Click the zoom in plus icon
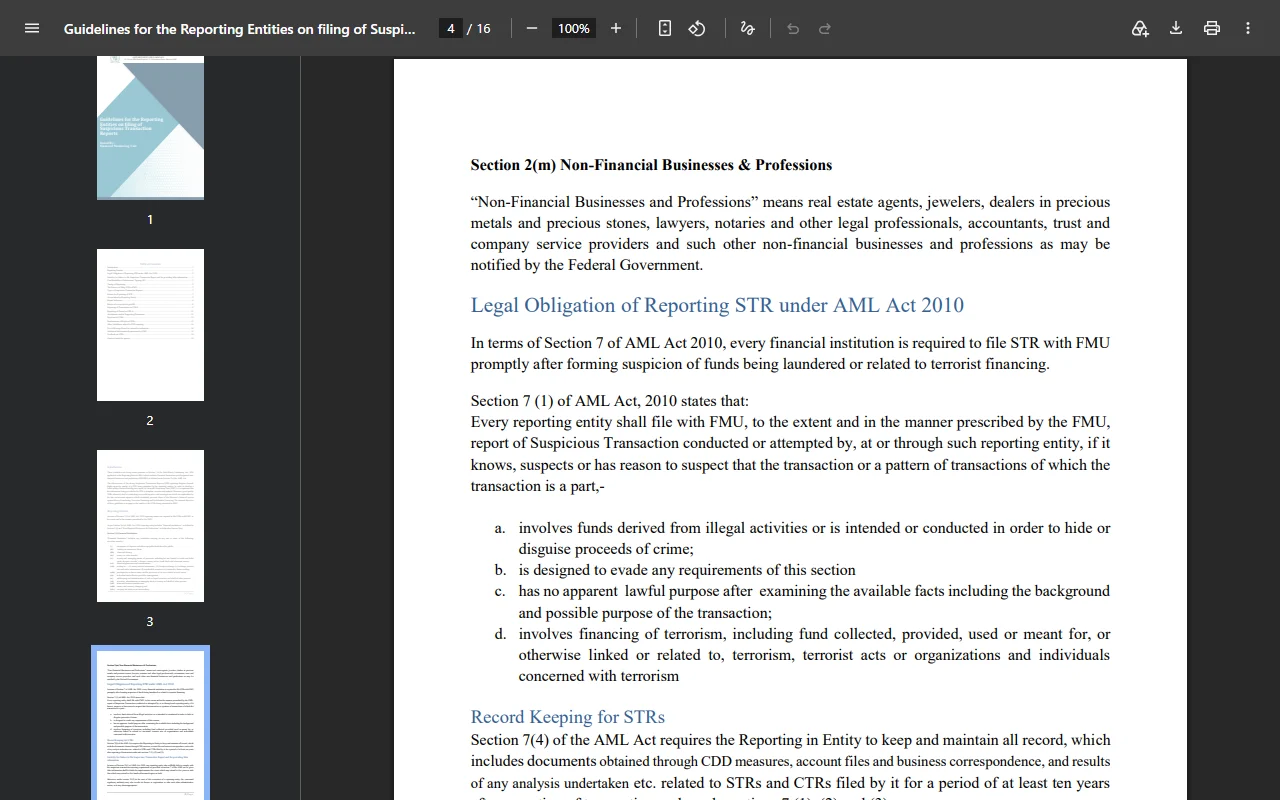This screenshot has width=1280, height=800. 616,28
